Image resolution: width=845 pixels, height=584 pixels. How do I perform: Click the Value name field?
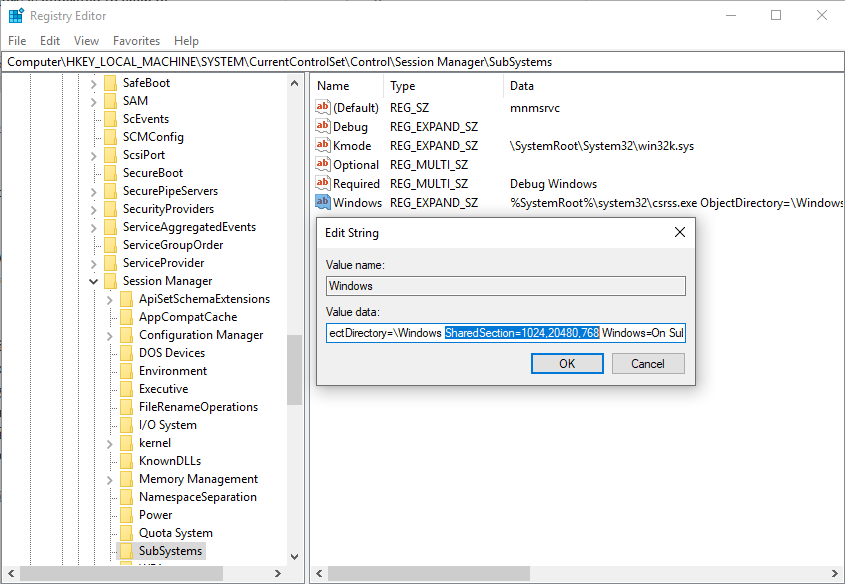pos(505,286)
